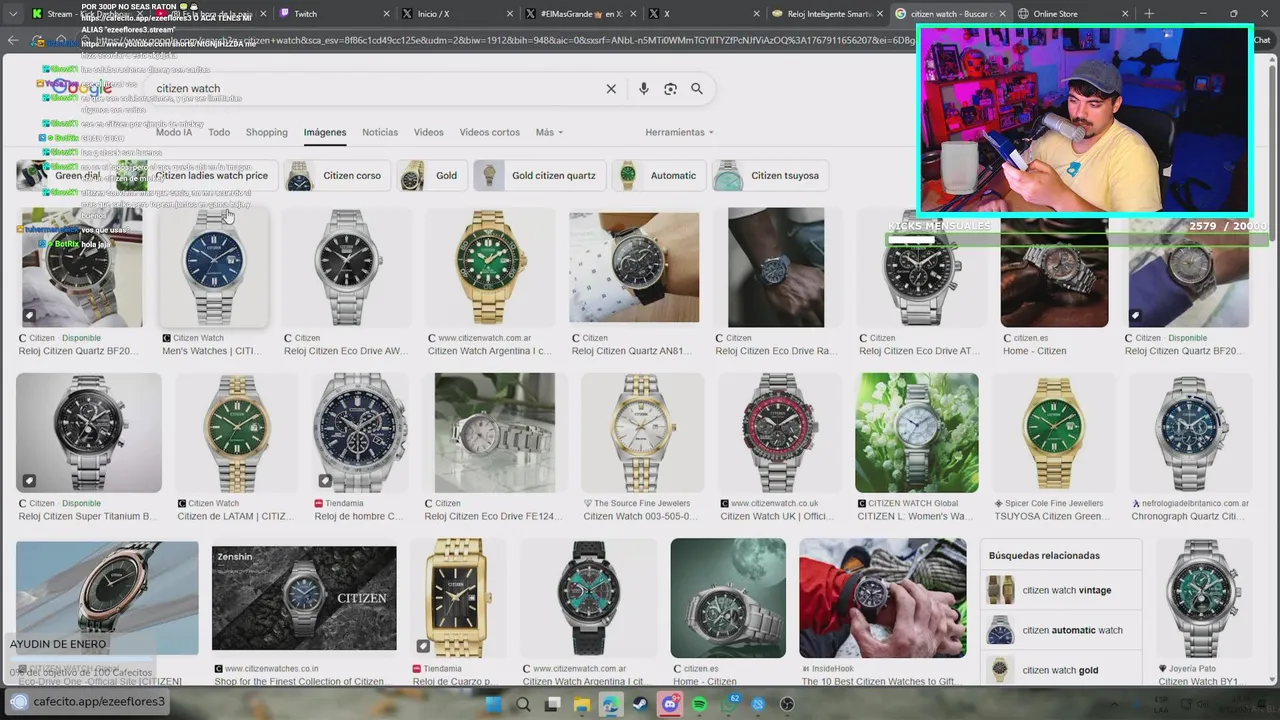1280x720 pixels.
Task: Switch to the Videos tab
Action: [428, 132]
